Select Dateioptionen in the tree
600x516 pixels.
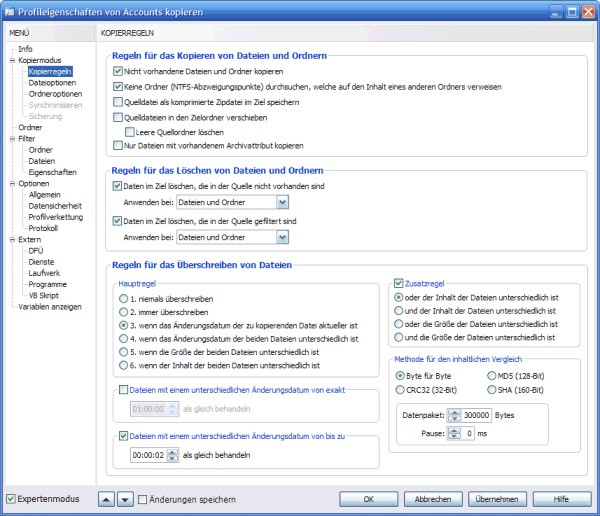(52, 83)
